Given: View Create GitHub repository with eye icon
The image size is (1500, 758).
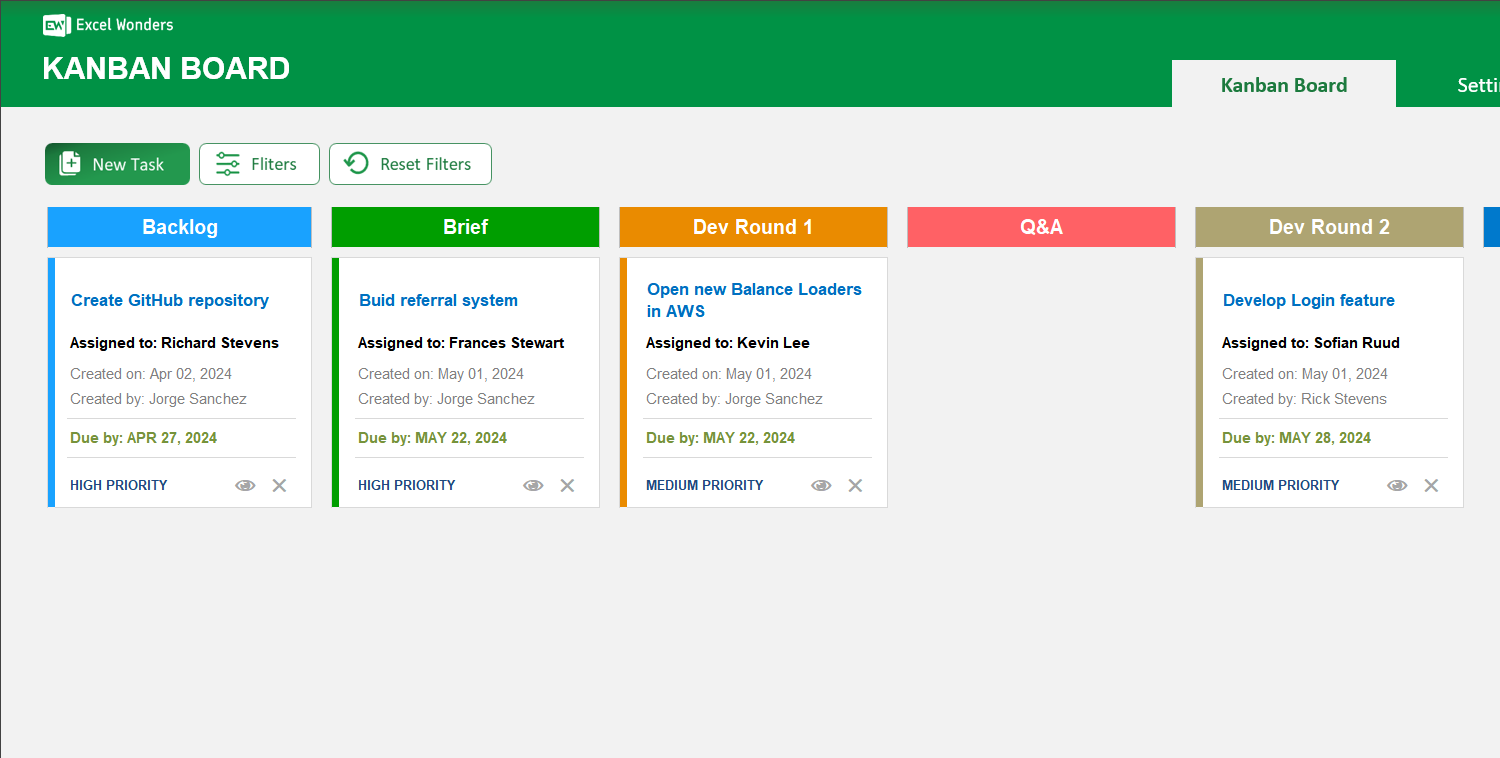Looking at the screenshot, I should click(x=245, y=485).
